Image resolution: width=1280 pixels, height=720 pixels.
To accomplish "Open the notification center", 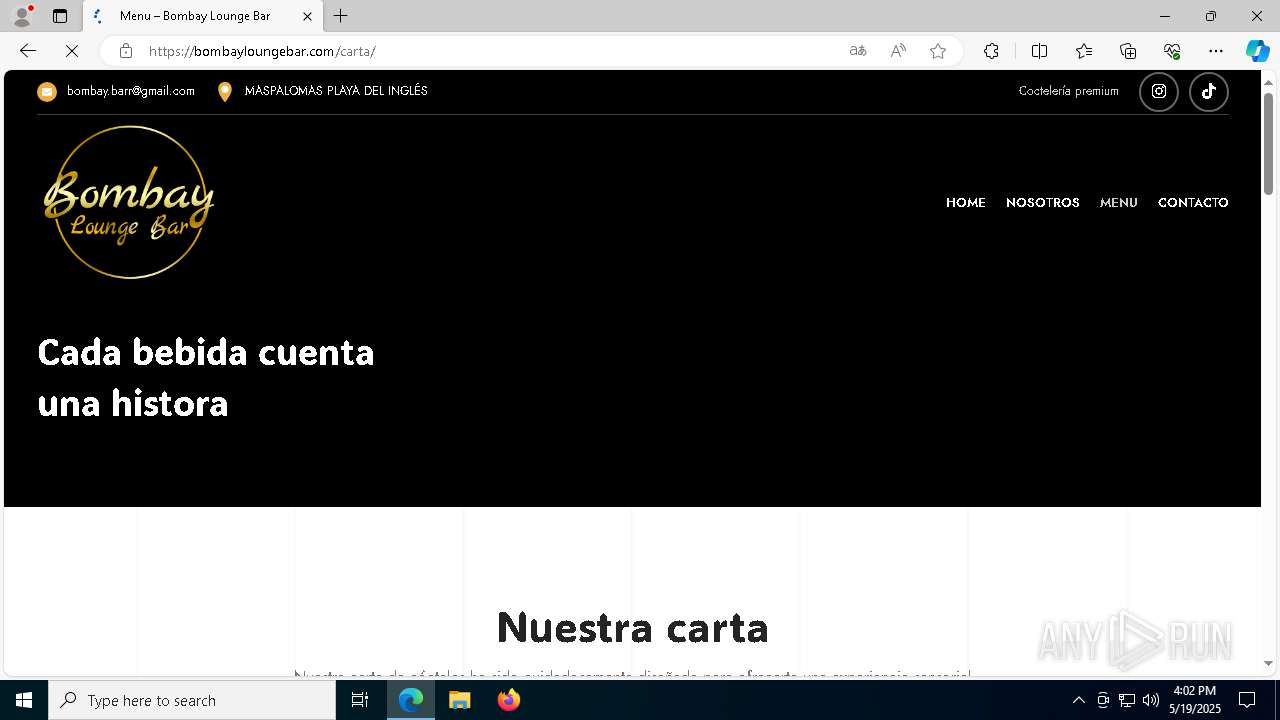I will tap(1247, 700).
